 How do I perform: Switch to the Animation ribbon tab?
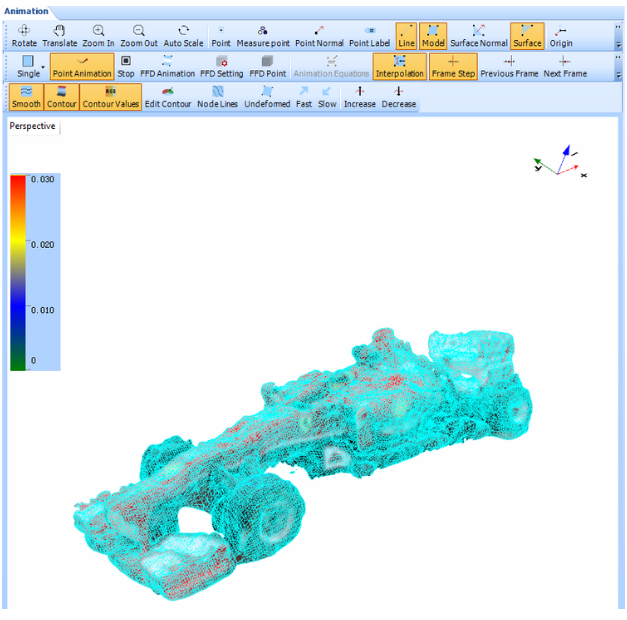[26, 11]
